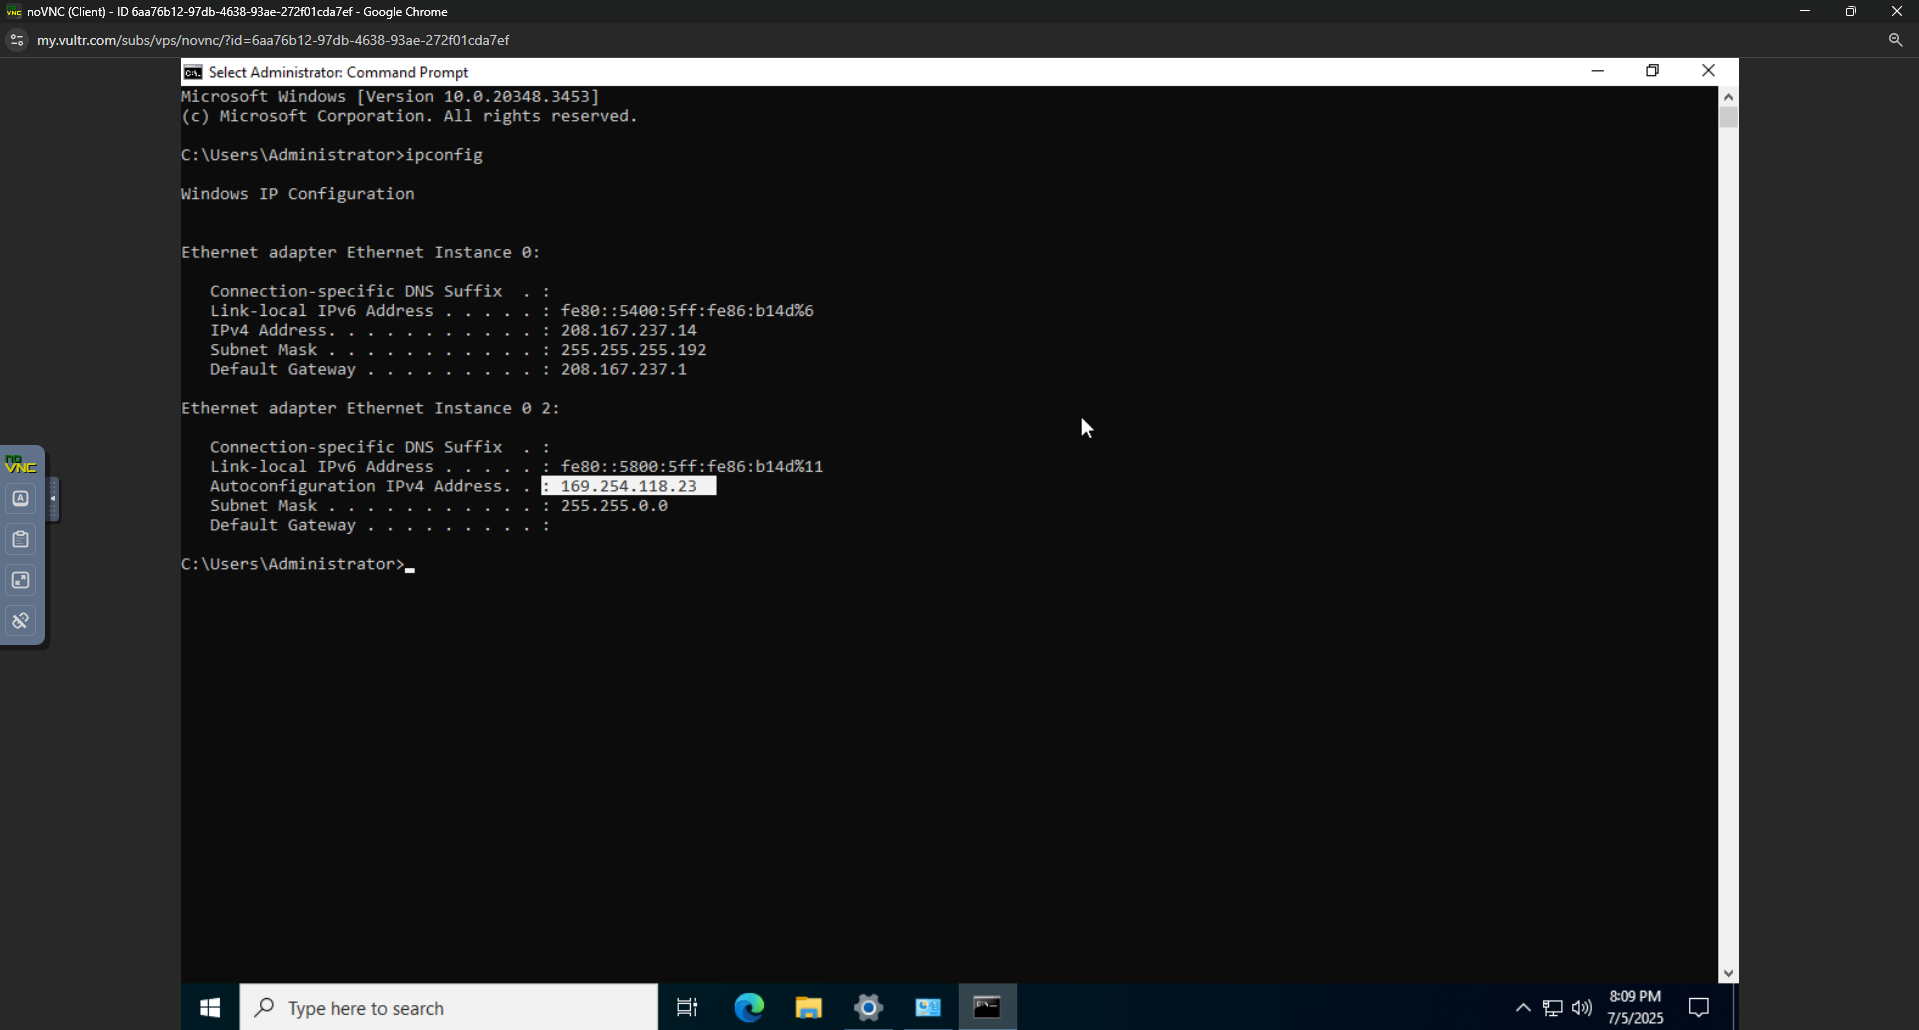
Task: Click 7/5/2025 date in taskbar
Action: click(1635, 1018)
